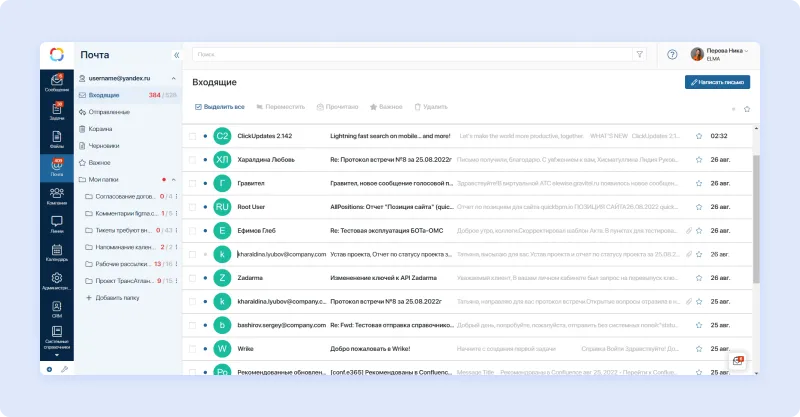Click into the Поиск search field
800x417 pixels.
tap(410, 55)
